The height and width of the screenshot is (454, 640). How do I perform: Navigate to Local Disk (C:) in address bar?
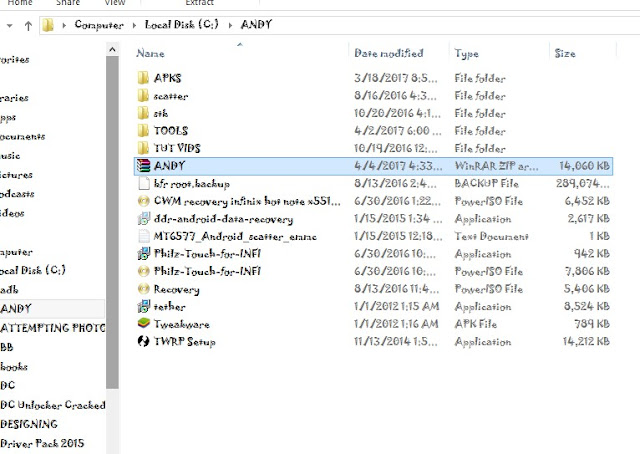click(182, 24)
